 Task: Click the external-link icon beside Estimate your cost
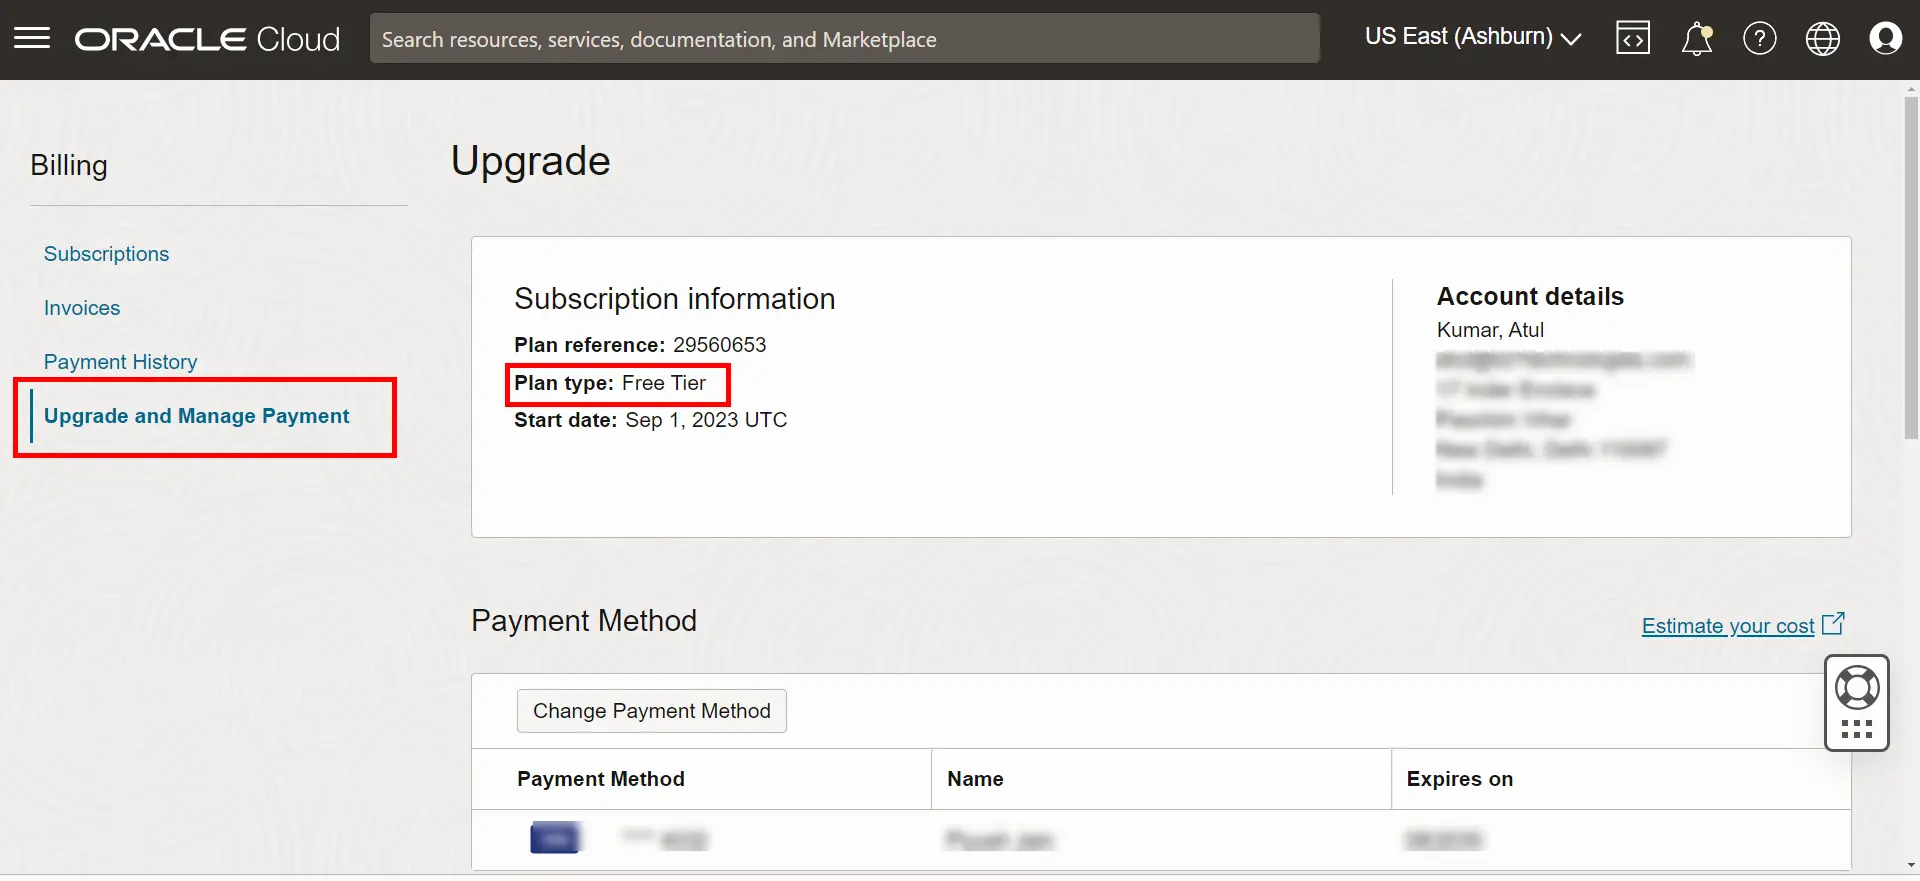pyautogui.click(x=1833, y=624)
